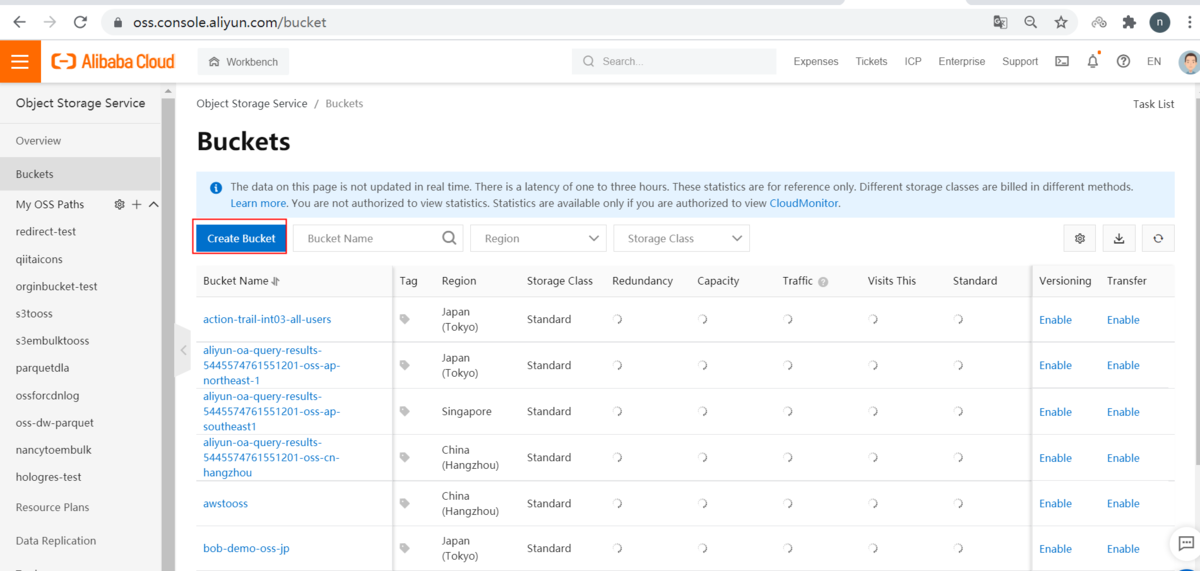1200x571 pixels.
Task: Open the feedback chat icon
Action: pyautogui.click(x=1186, y=543)
